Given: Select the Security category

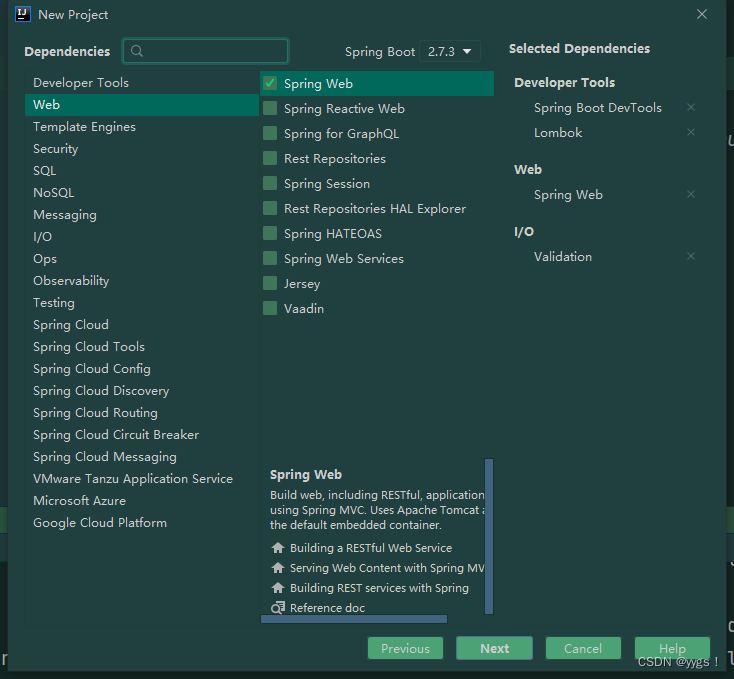Looking at the screenshot, I should (142, 149).
